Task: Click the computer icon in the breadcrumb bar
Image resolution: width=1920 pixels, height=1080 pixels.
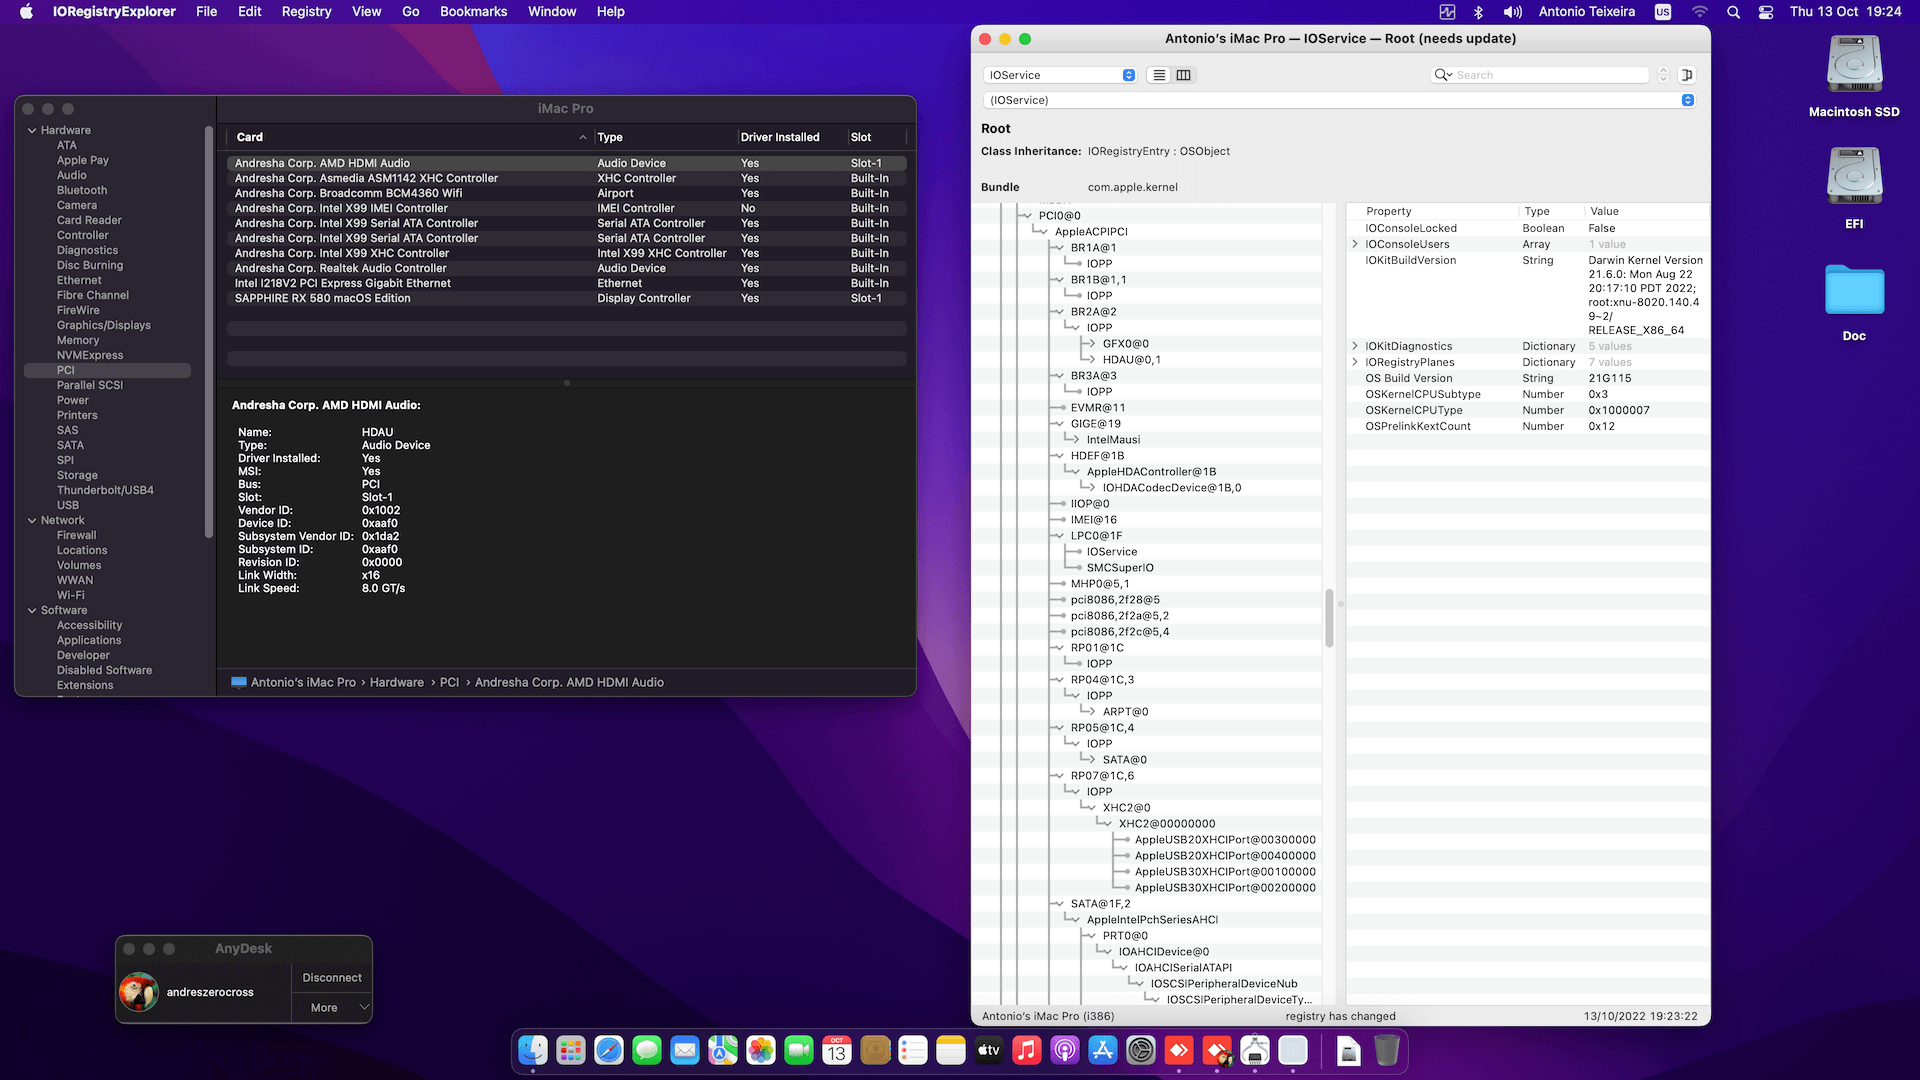Action: [x=240, y=682]
